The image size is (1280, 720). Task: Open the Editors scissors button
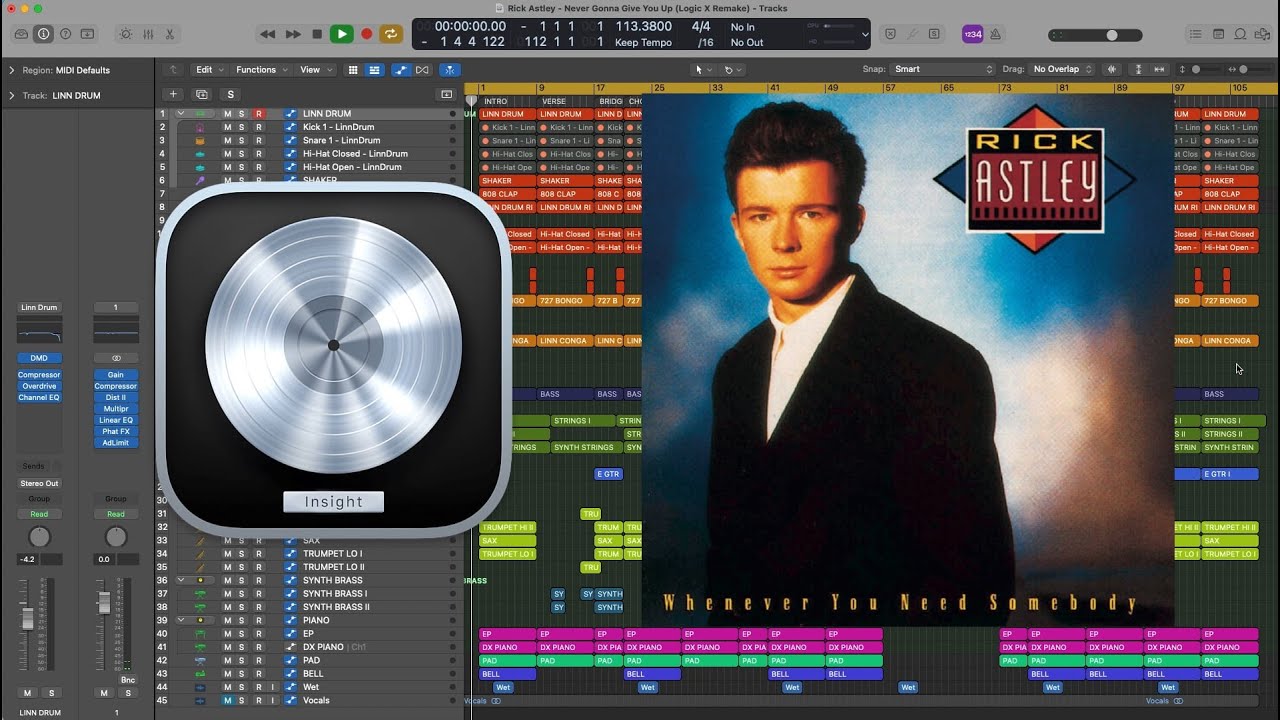tap(170, 34)
